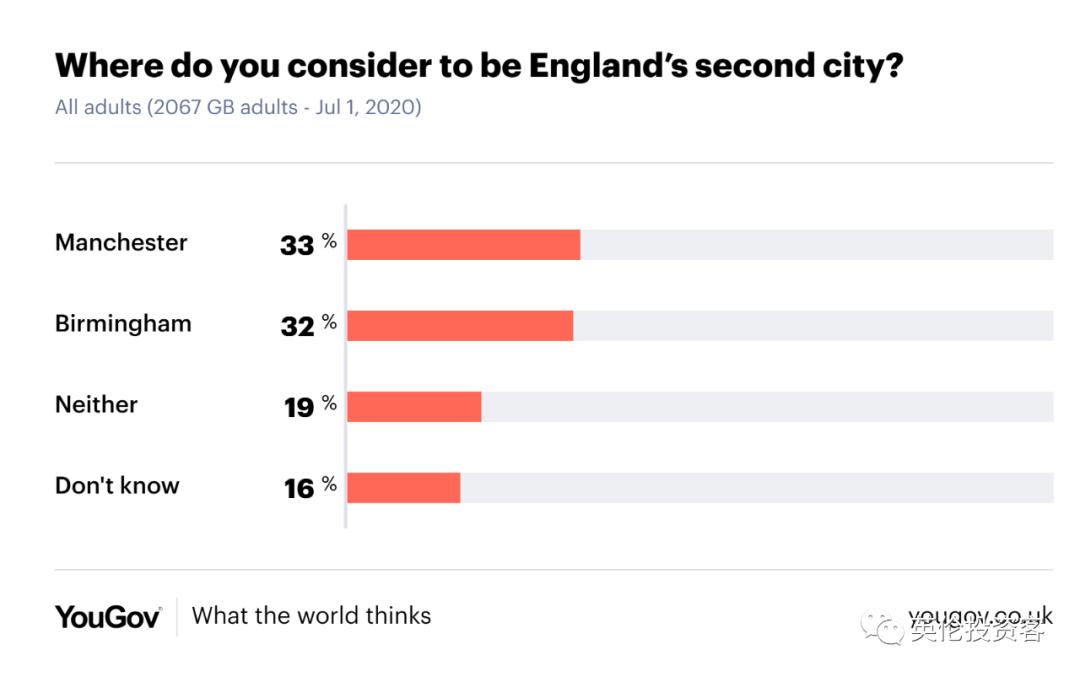Select the Neither row label

96,405
